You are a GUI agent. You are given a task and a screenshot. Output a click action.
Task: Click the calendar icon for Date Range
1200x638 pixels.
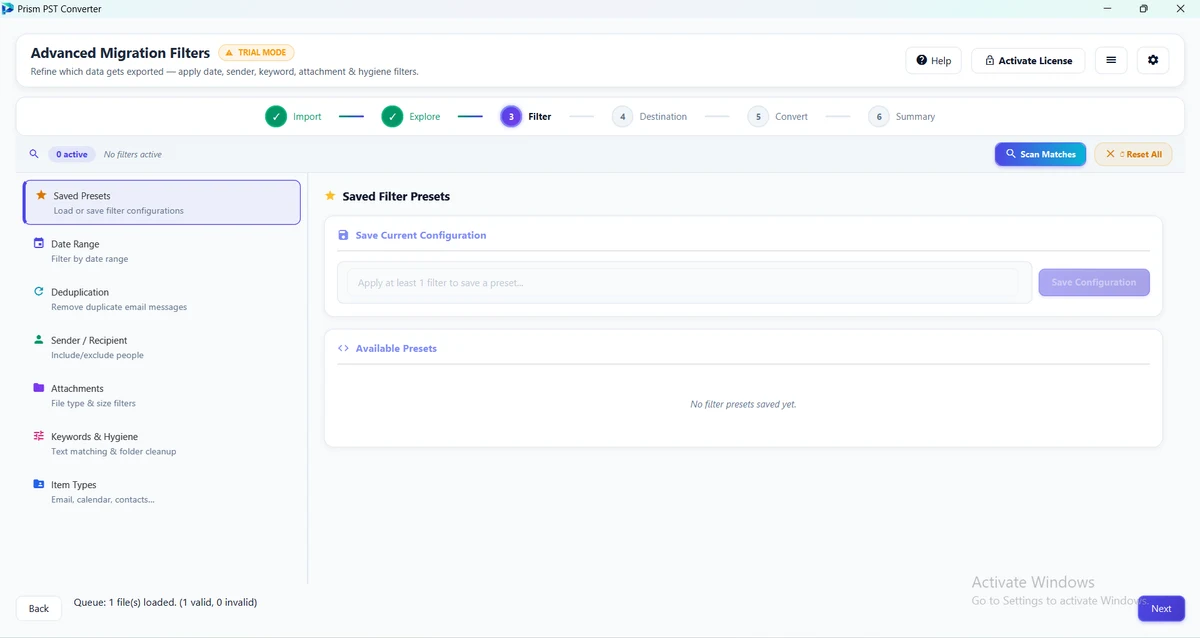(x=39, y=243)
